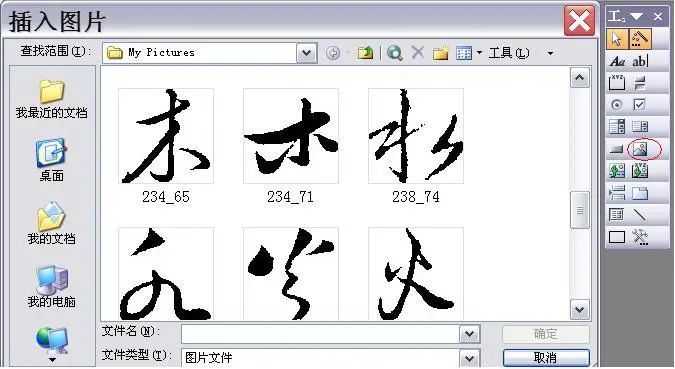Pick the Combo Box tool in toolbox
Image resolution: width=675 pixels, height=369 pixels.
pyautogui.click(x=617, y=127)
